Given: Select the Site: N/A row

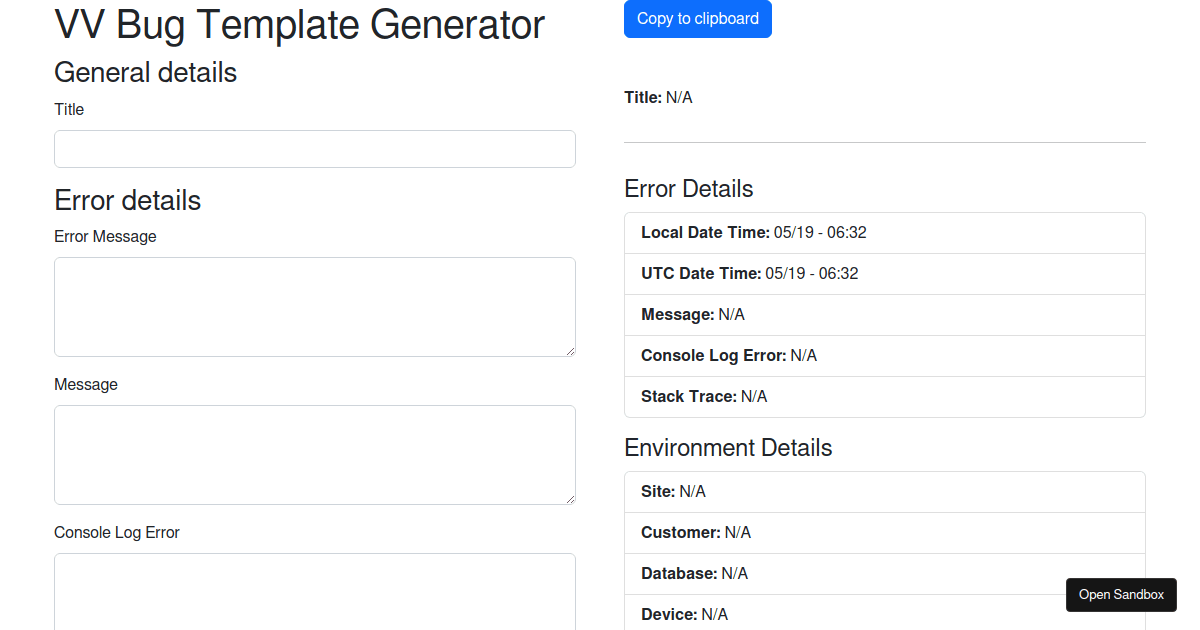Looking at the screenshot, I should [885, 492].
